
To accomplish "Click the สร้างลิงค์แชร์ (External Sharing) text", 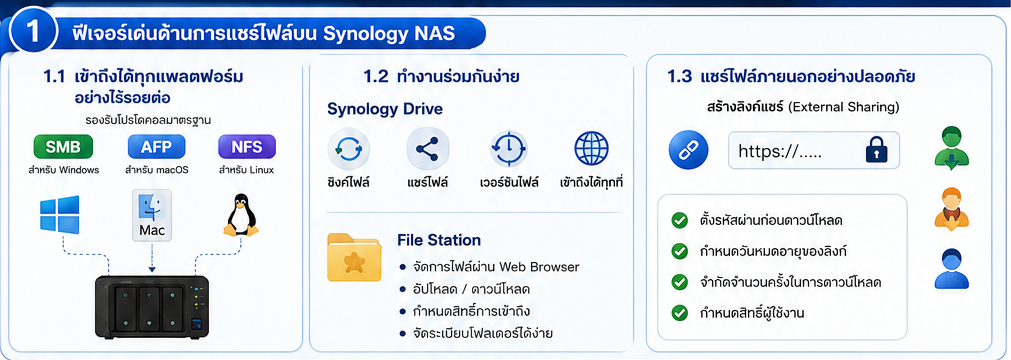I will point(803,107).
